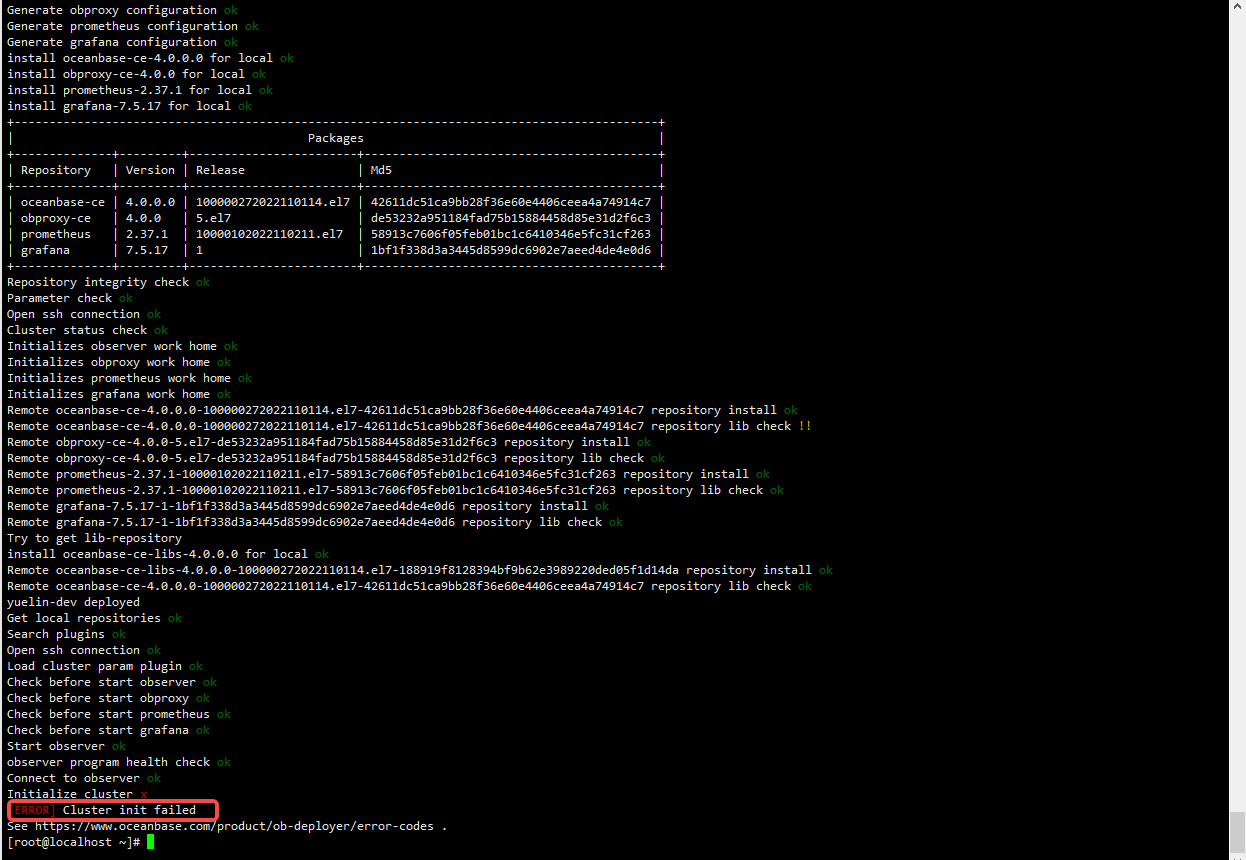Click the 'Generate grafana configuration' line
The width and height of the screenshot is (1246, 860).
(122, 42)
